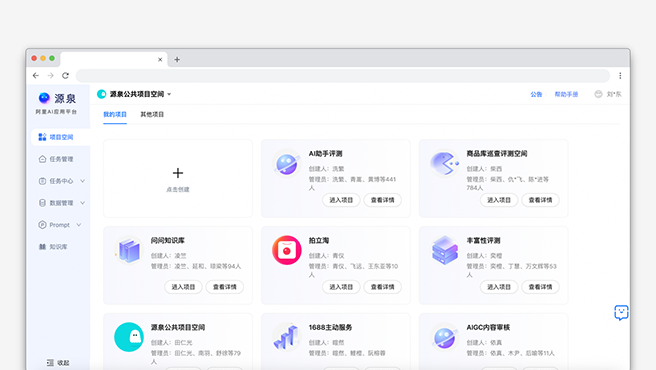Switch to the 我的项目 tab
Viewport: 656px width, 370px height.
point(115,114)
